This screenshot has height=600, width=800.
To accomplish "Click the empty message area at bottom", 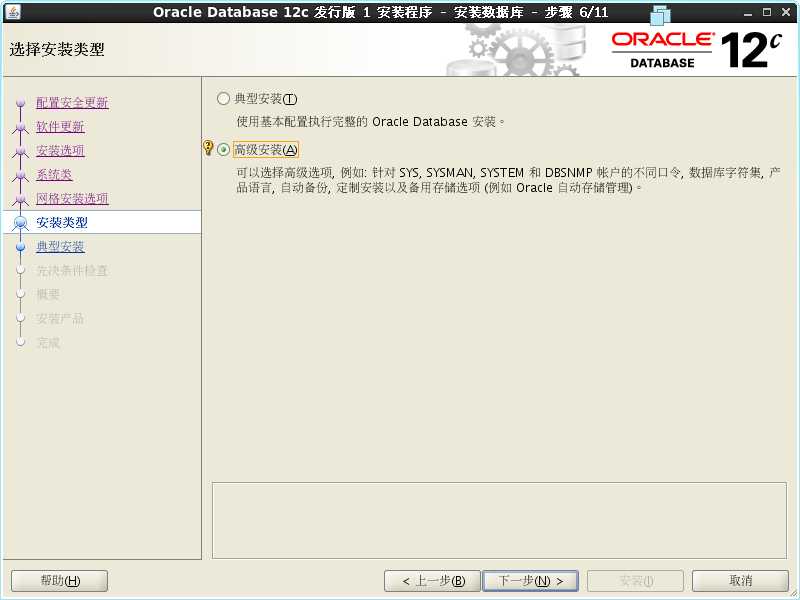I will click(499, 520).
